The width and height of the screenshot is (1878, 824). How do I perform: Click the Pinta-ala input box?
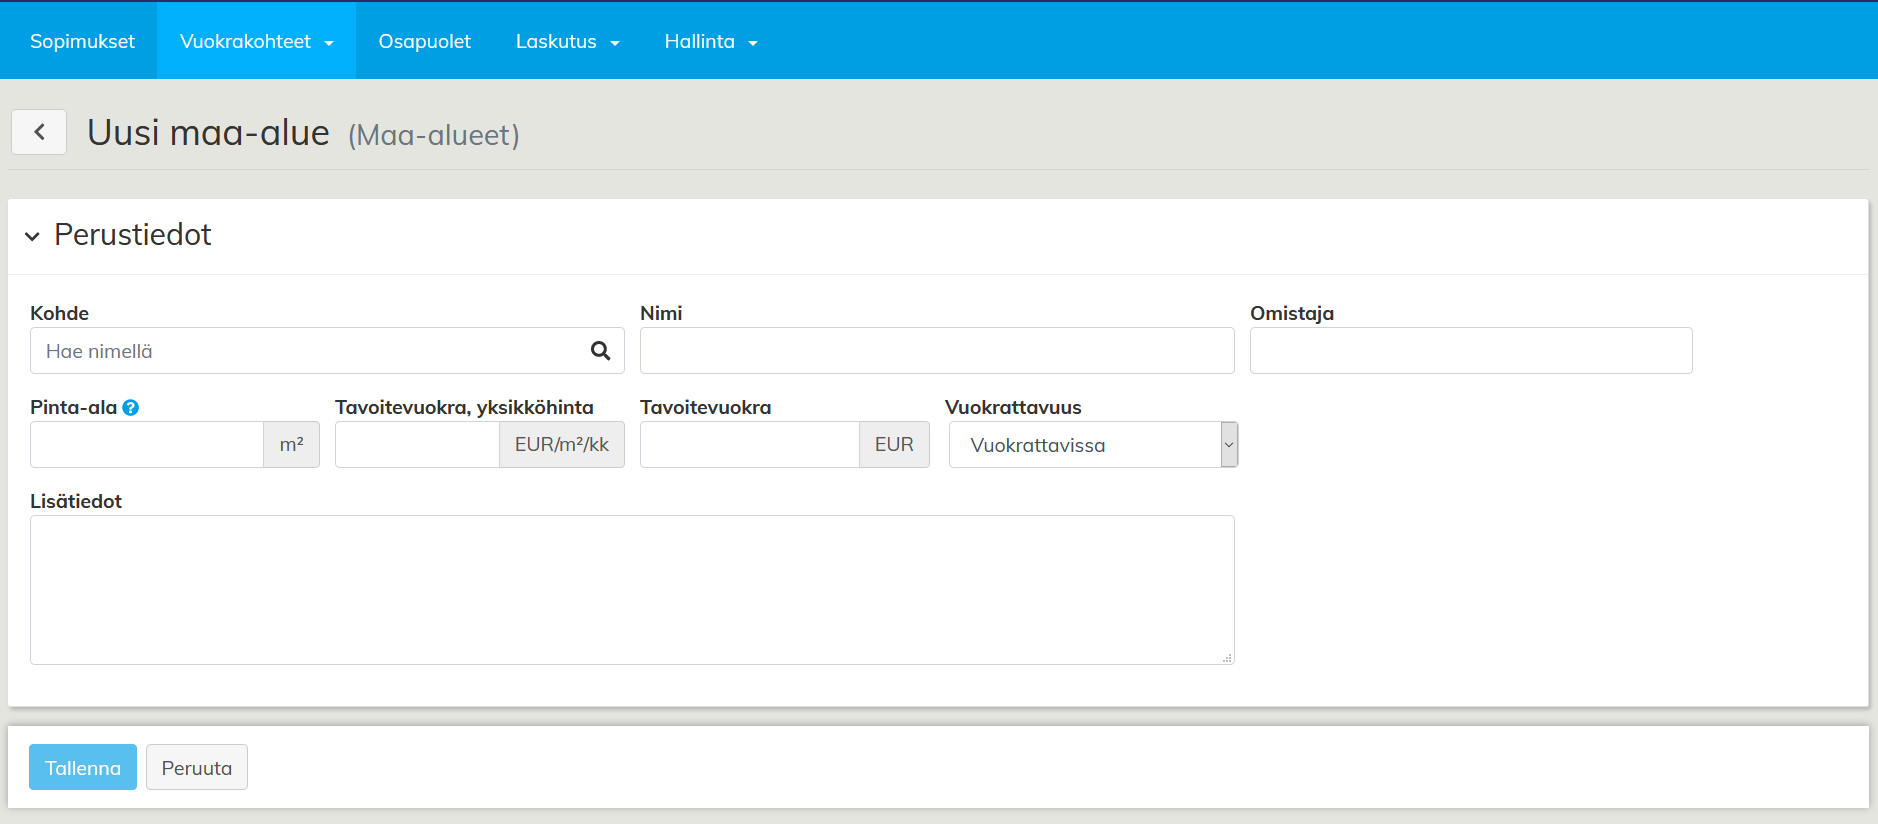[147, 445]
